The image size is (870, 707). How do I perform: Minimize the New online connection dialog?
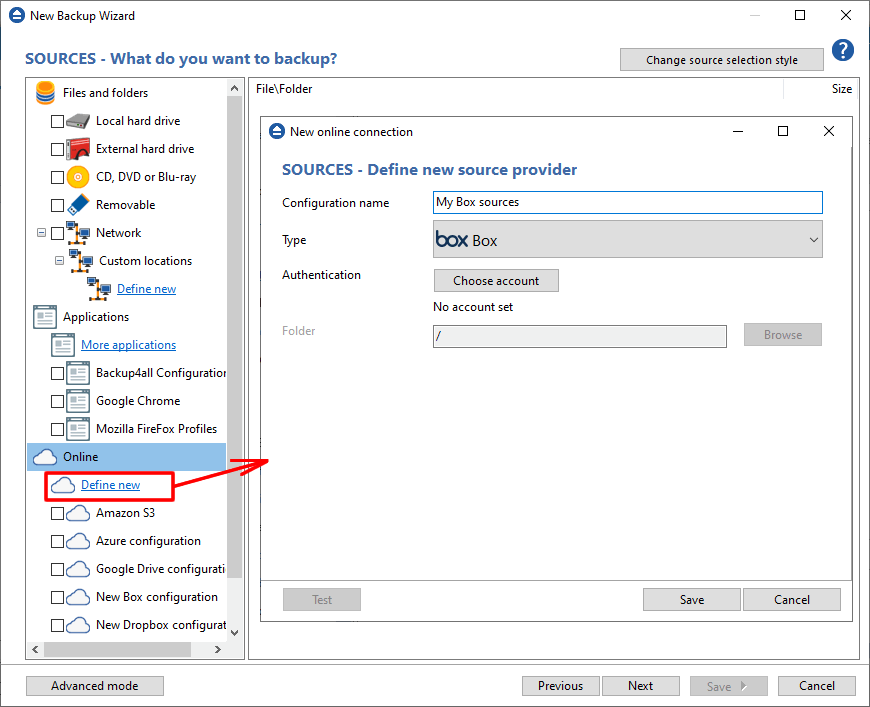point(738,131)
